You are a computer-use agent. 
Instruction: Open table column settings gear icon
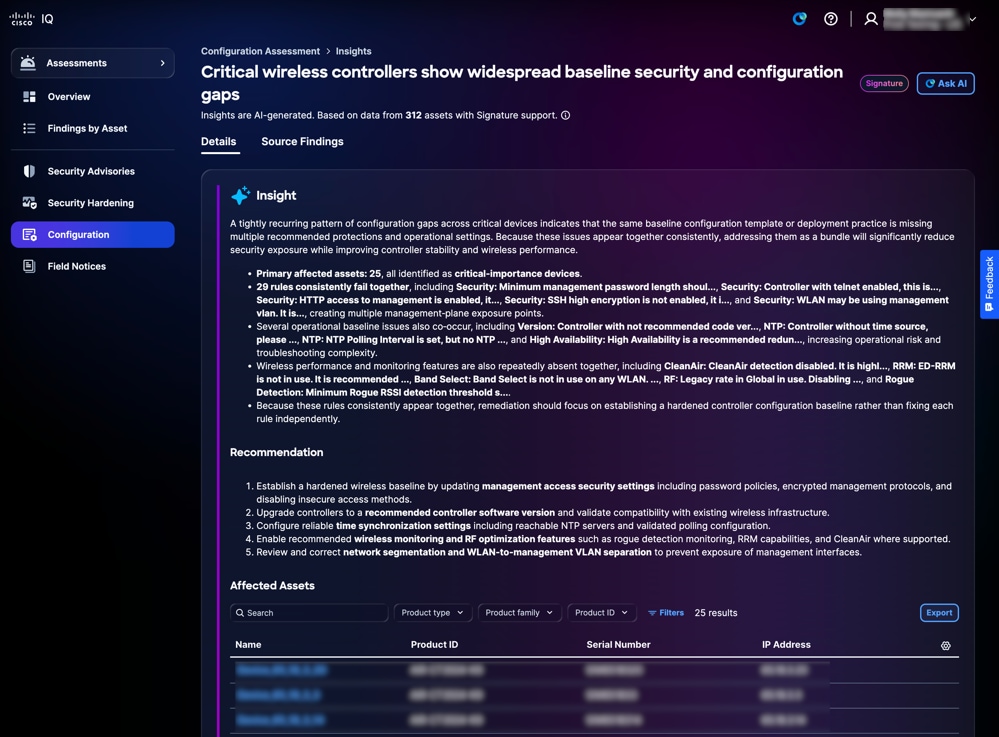point(945,646)
